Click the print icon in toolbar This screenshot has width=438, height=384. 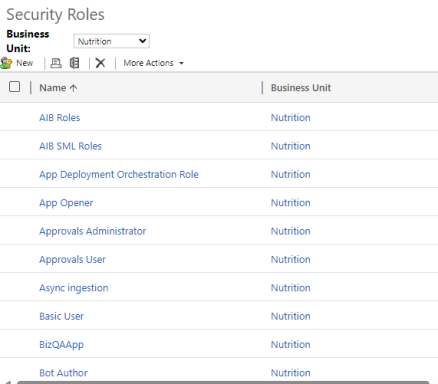tap(56, 63)
